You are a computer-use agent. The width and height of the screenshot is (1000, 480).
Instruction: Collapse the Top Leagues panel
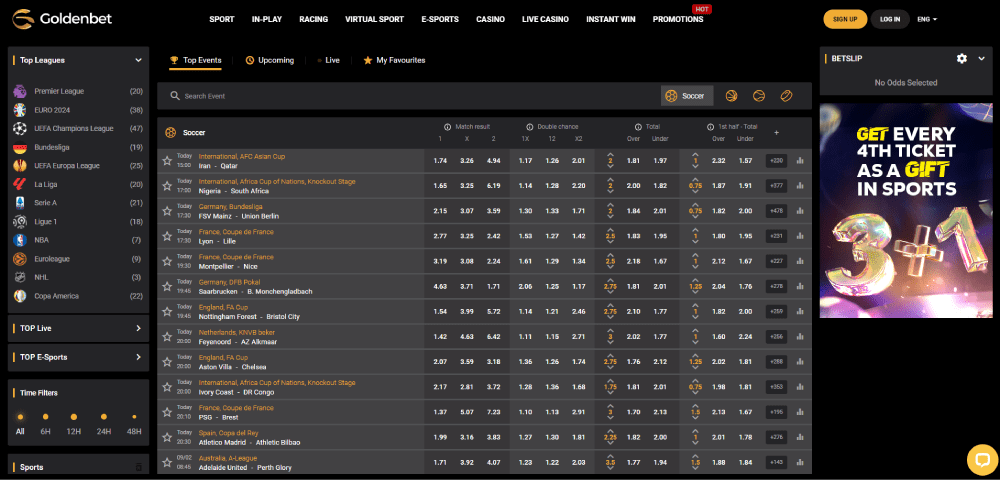click(x=138, y=61)
